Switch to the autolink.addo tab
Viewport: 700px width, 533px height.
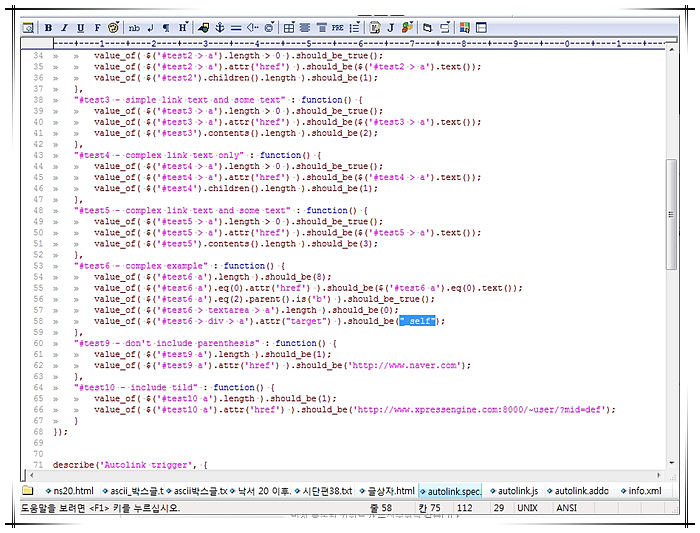(x=578, y=491)
